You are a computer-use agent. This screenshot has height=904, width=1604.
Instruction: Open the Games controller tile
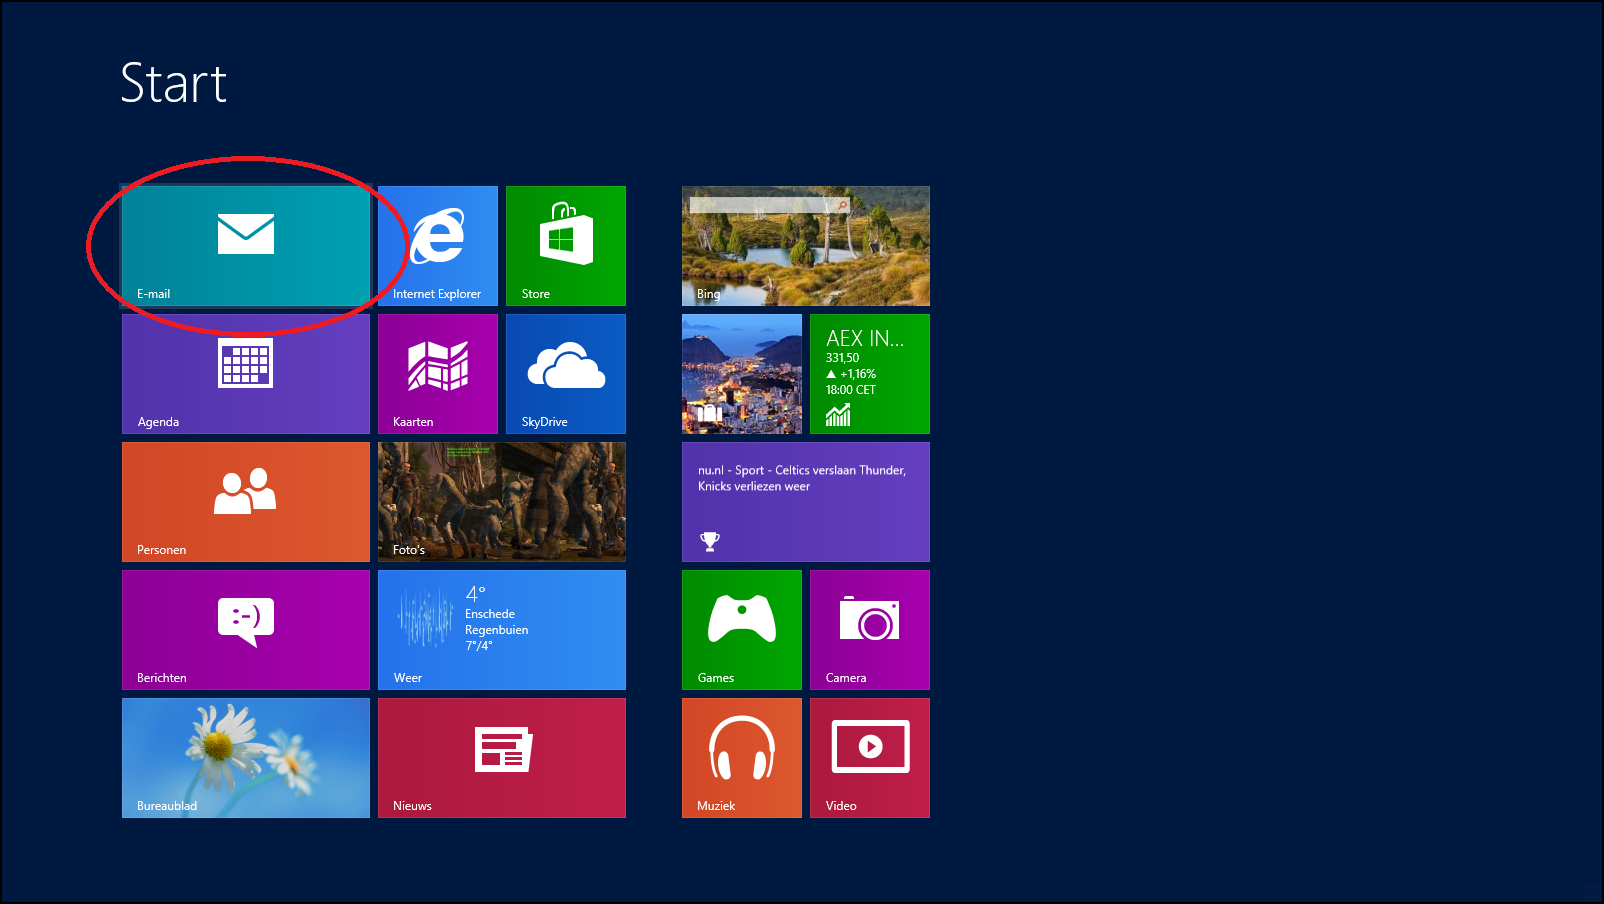[742, 630]
